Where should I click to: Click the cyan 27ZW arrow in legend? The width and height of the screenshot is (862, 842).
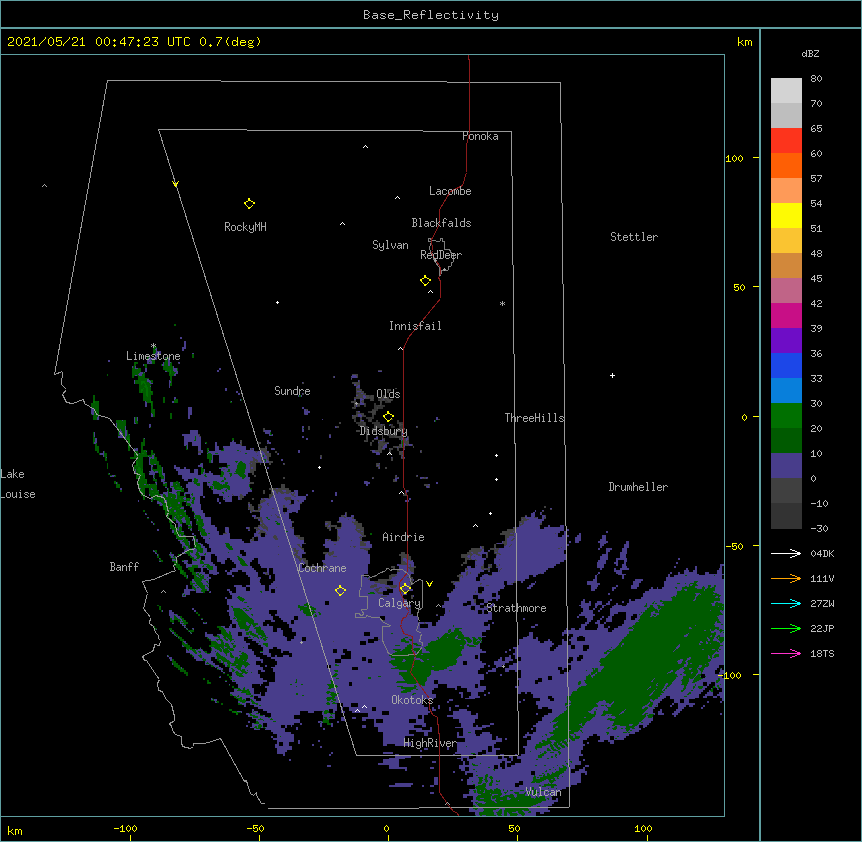tap(786, 603)
